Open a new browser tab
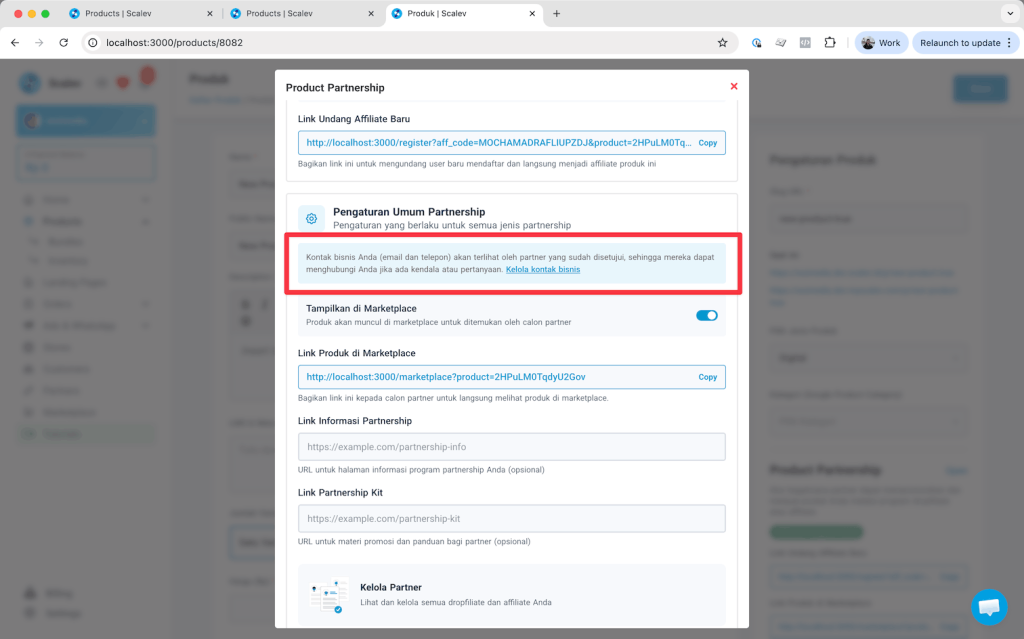This screenshot has width=1024, height=639. (556, 13)
